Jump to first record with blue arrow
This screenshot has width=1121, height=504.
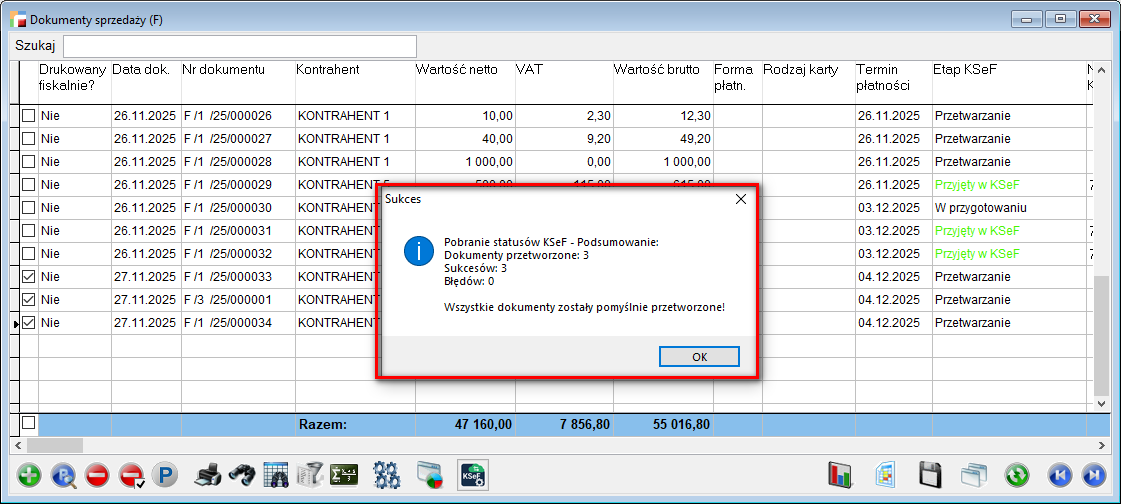click(1059, 475)
